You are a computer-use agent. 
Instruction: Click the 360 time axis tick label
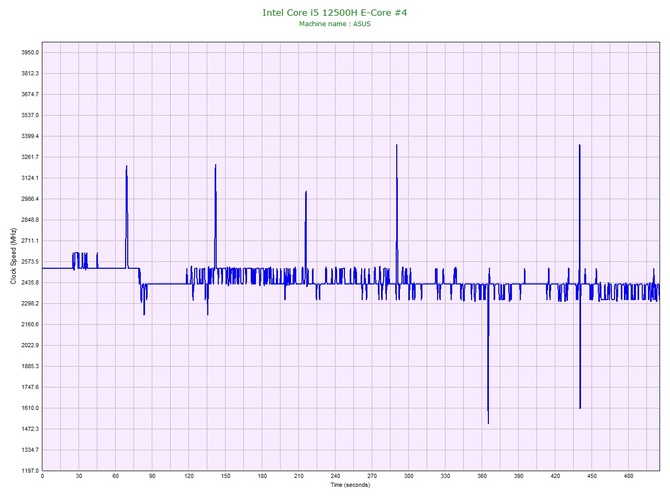point(482,476)
